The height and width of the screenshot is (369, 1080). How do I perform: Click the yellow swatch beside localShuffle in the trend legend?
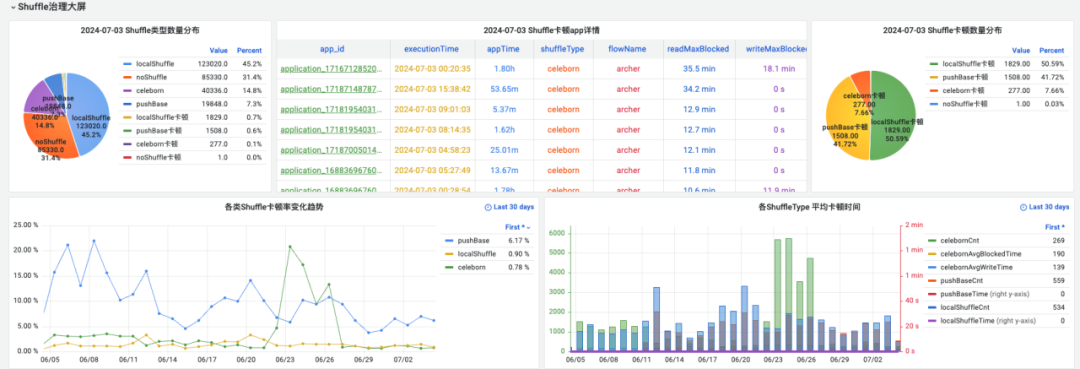pos(449,254)
